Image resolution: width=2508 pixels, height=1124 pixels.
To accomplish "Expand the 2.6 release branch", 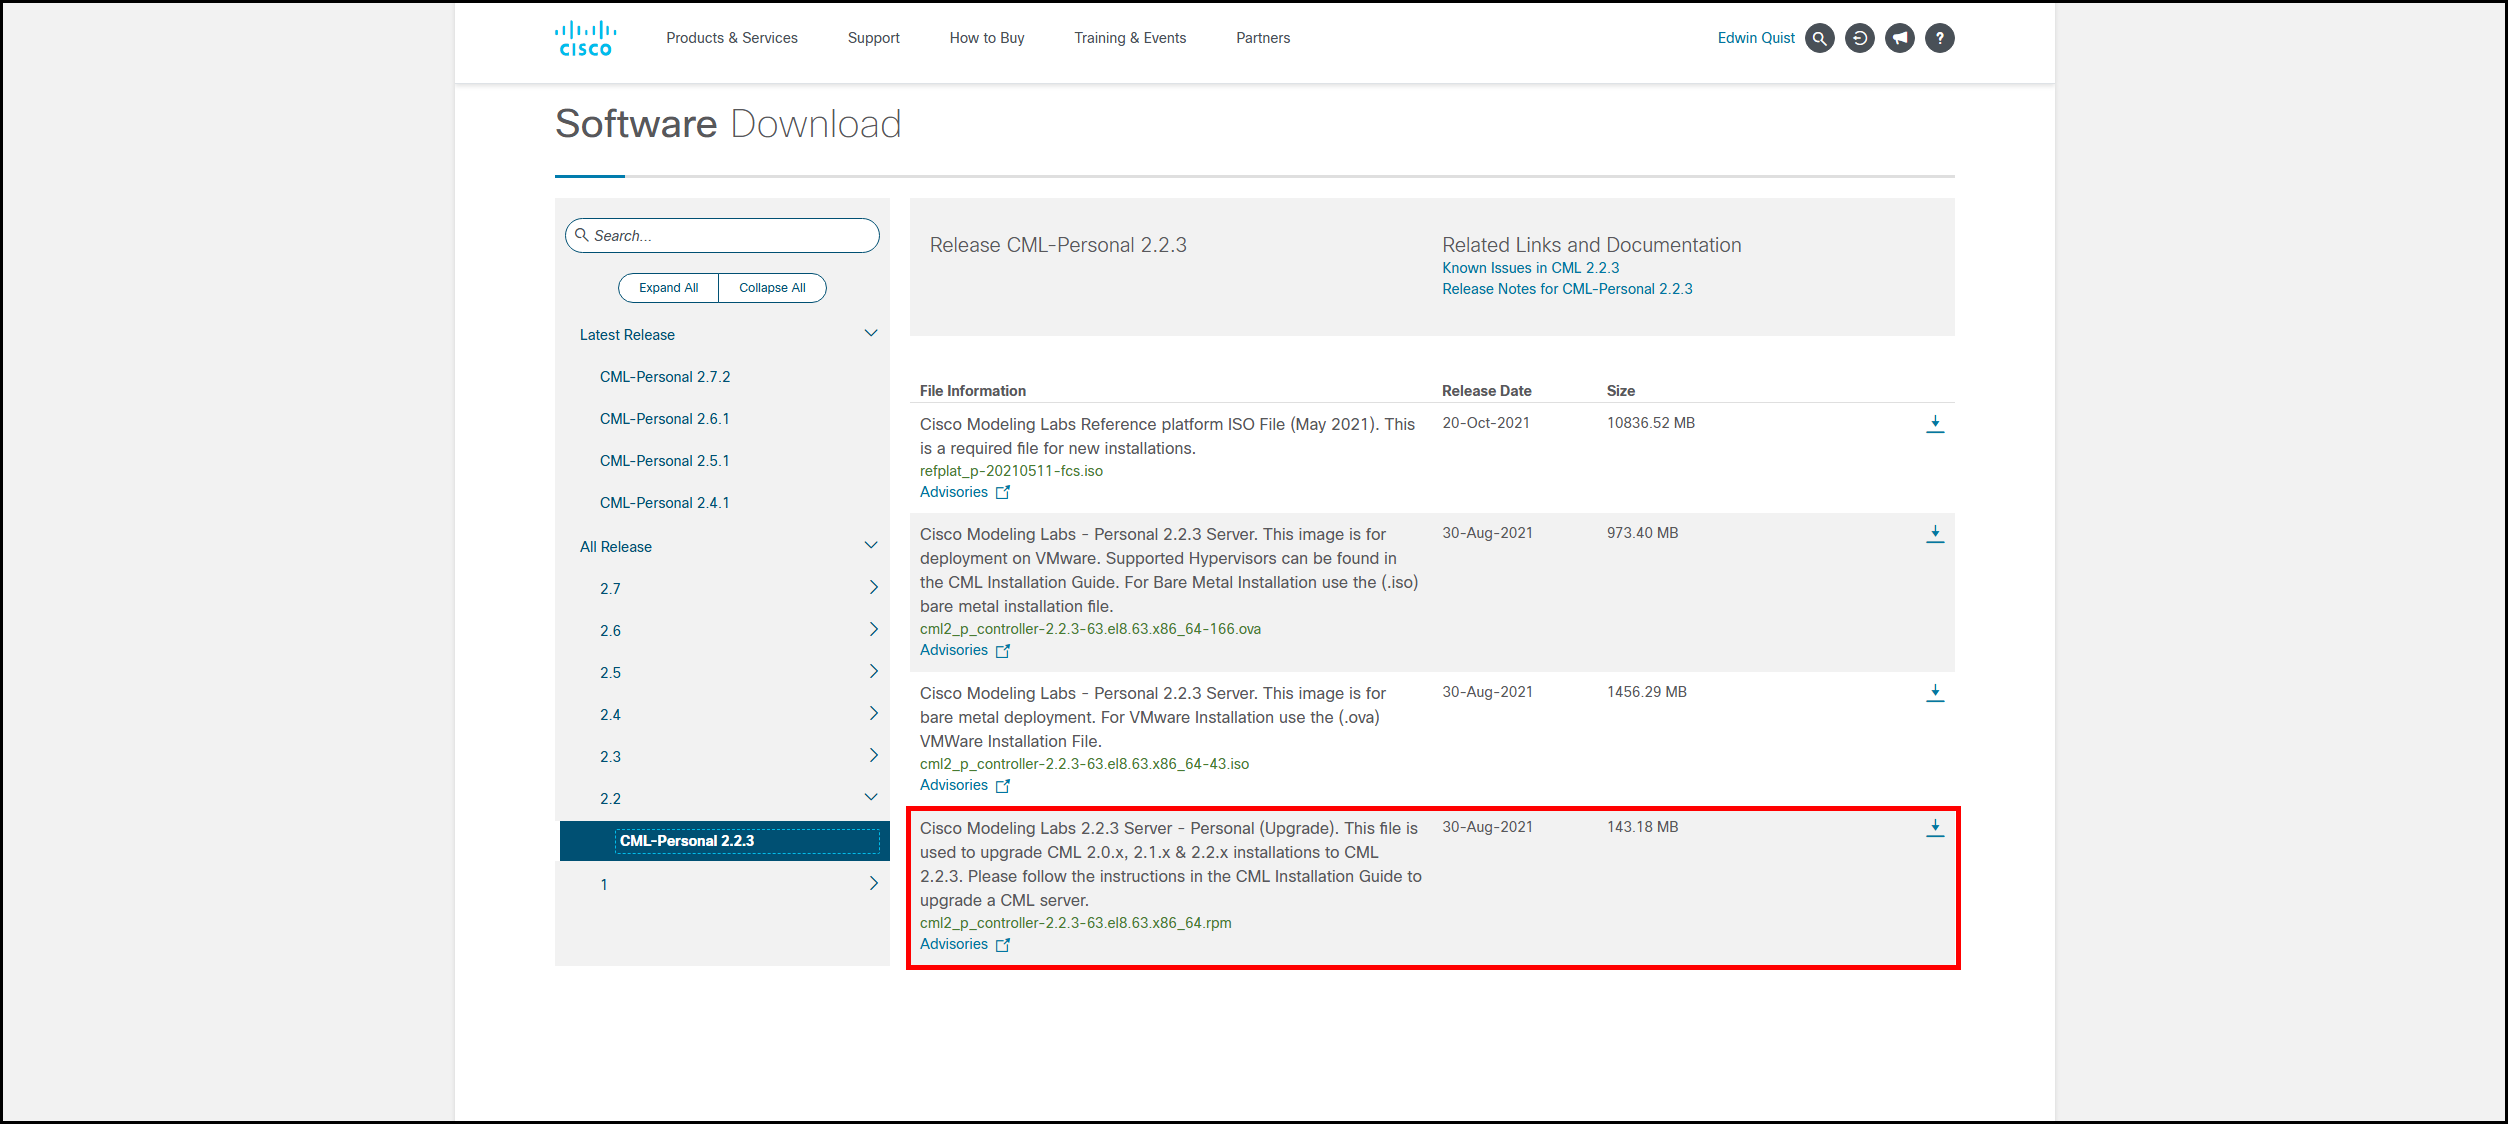I will point(873,630).
